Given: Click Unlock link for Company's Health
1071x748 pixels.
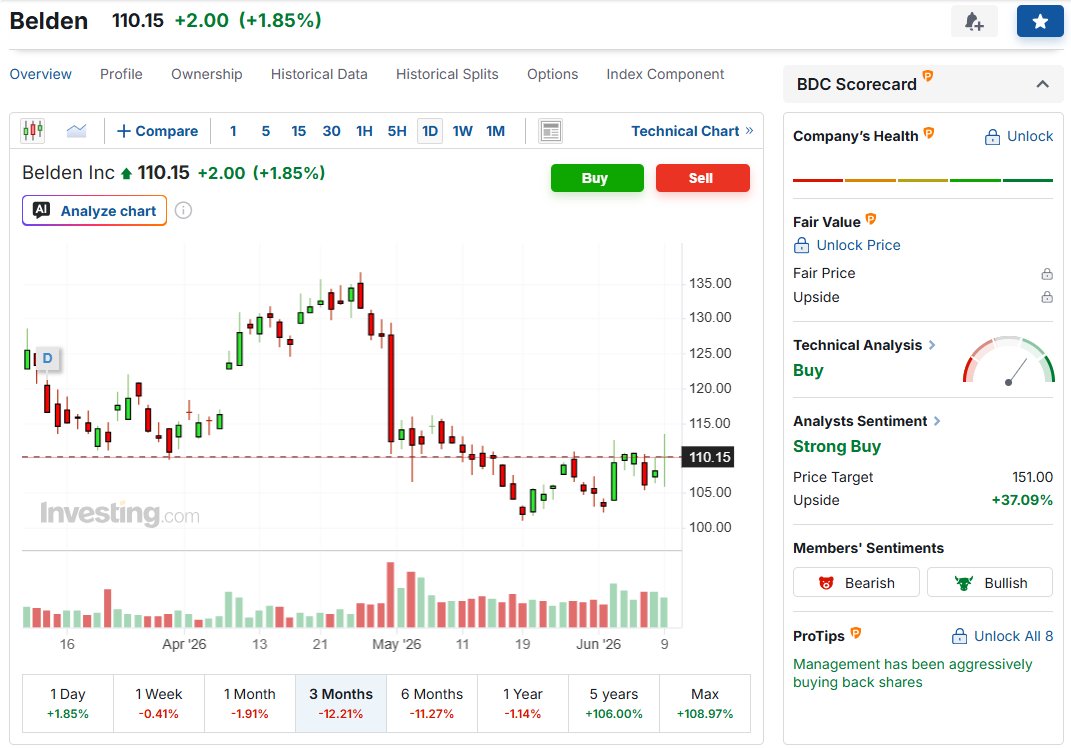Looking at the screenshot, I should (1018, 137).
